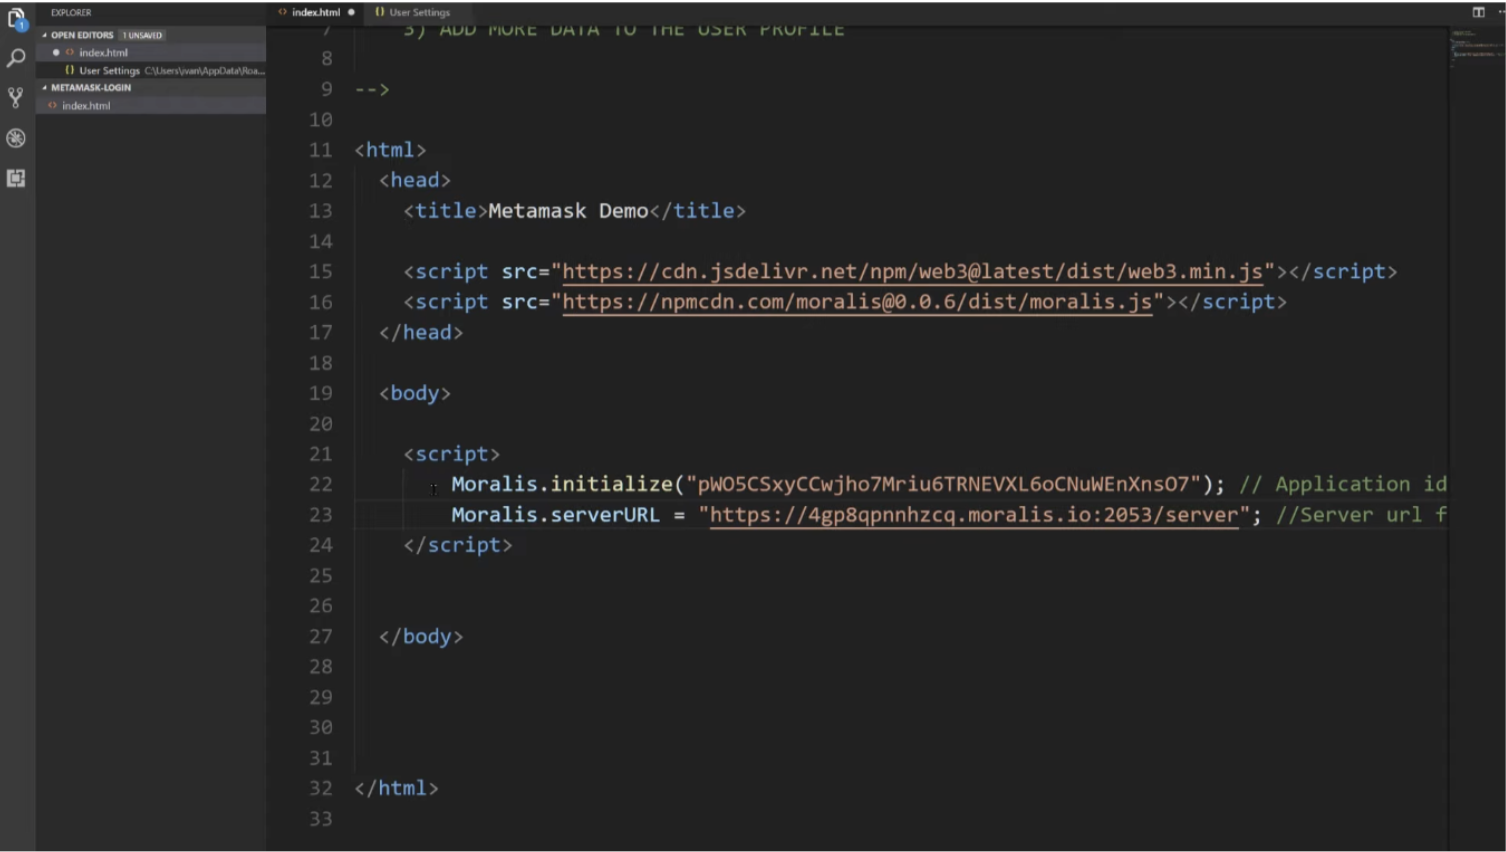
Task: Select the Debug icon in the sidebar
Action: [15, 138]
